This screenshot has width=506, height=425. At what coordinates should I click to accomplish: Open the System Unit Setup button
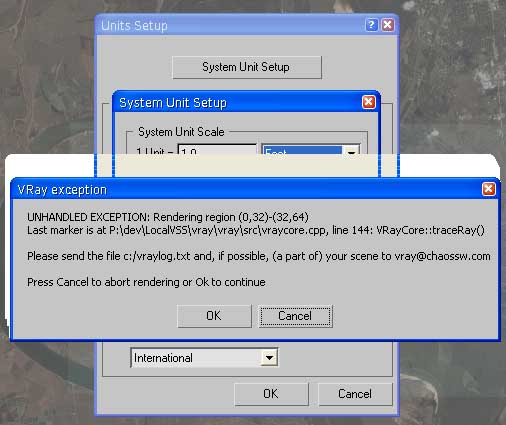(x=247, y=67)
